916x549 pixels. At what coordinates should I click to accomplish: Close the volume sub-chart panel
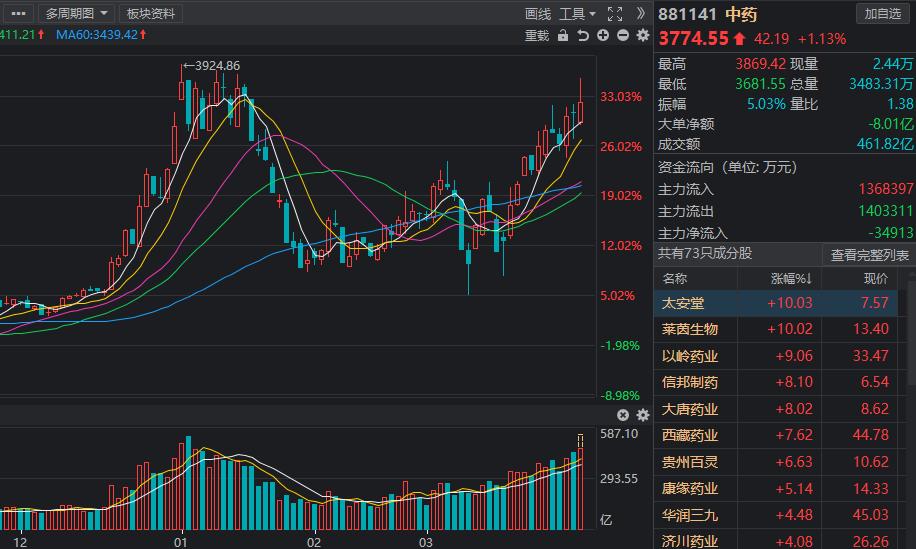pos(623,415)
